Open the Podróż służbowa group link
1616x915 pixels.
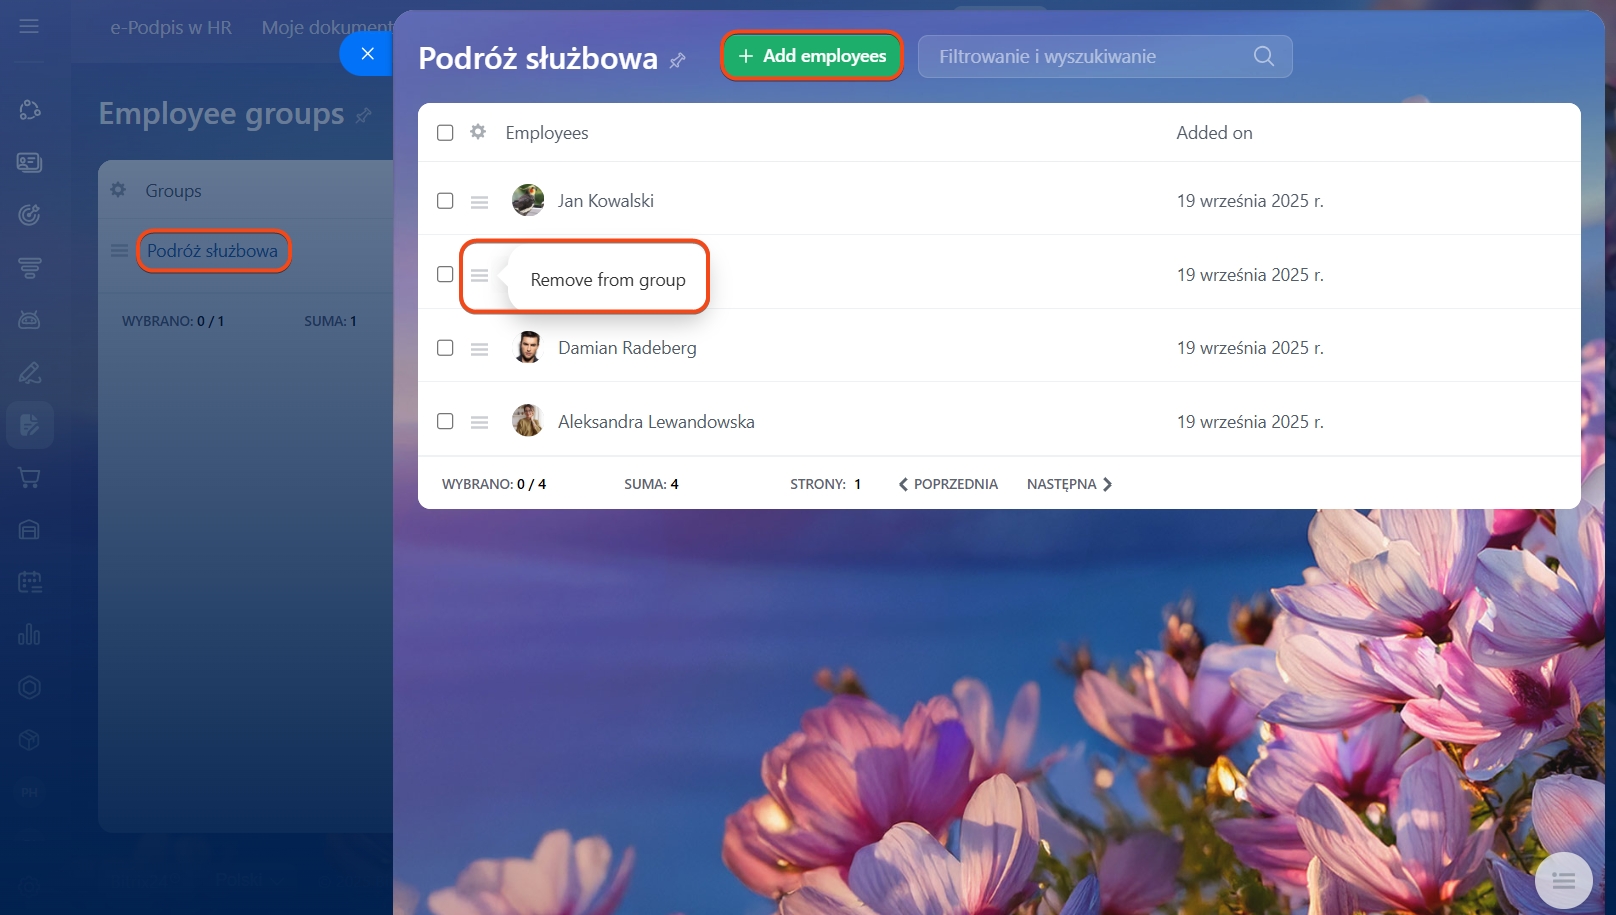(x=213, y=251)
